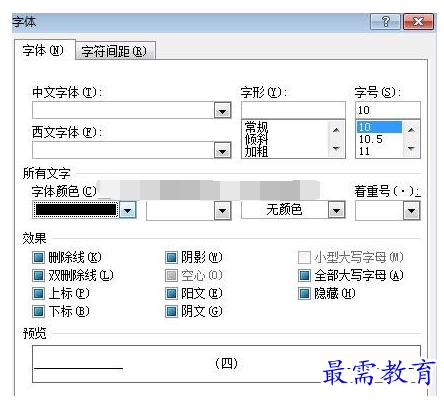Open the 着重号 dropdown arrow
This screenshot has height=404, width=444.
[411, 211]
